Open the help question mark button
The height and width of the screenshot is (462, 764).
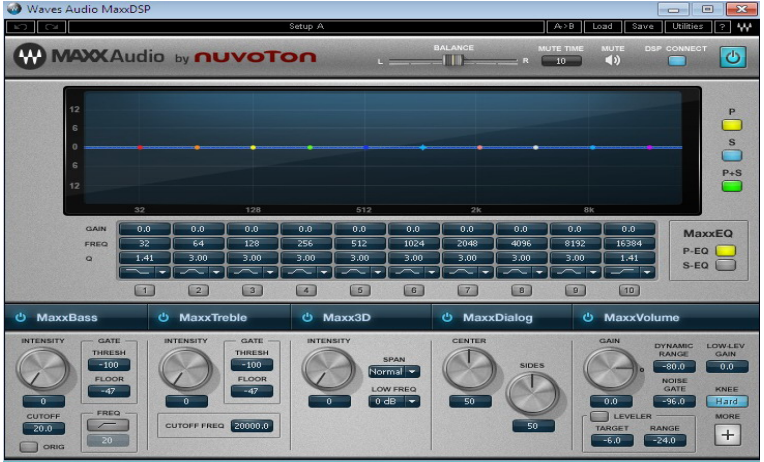click(x=722, y=27)
